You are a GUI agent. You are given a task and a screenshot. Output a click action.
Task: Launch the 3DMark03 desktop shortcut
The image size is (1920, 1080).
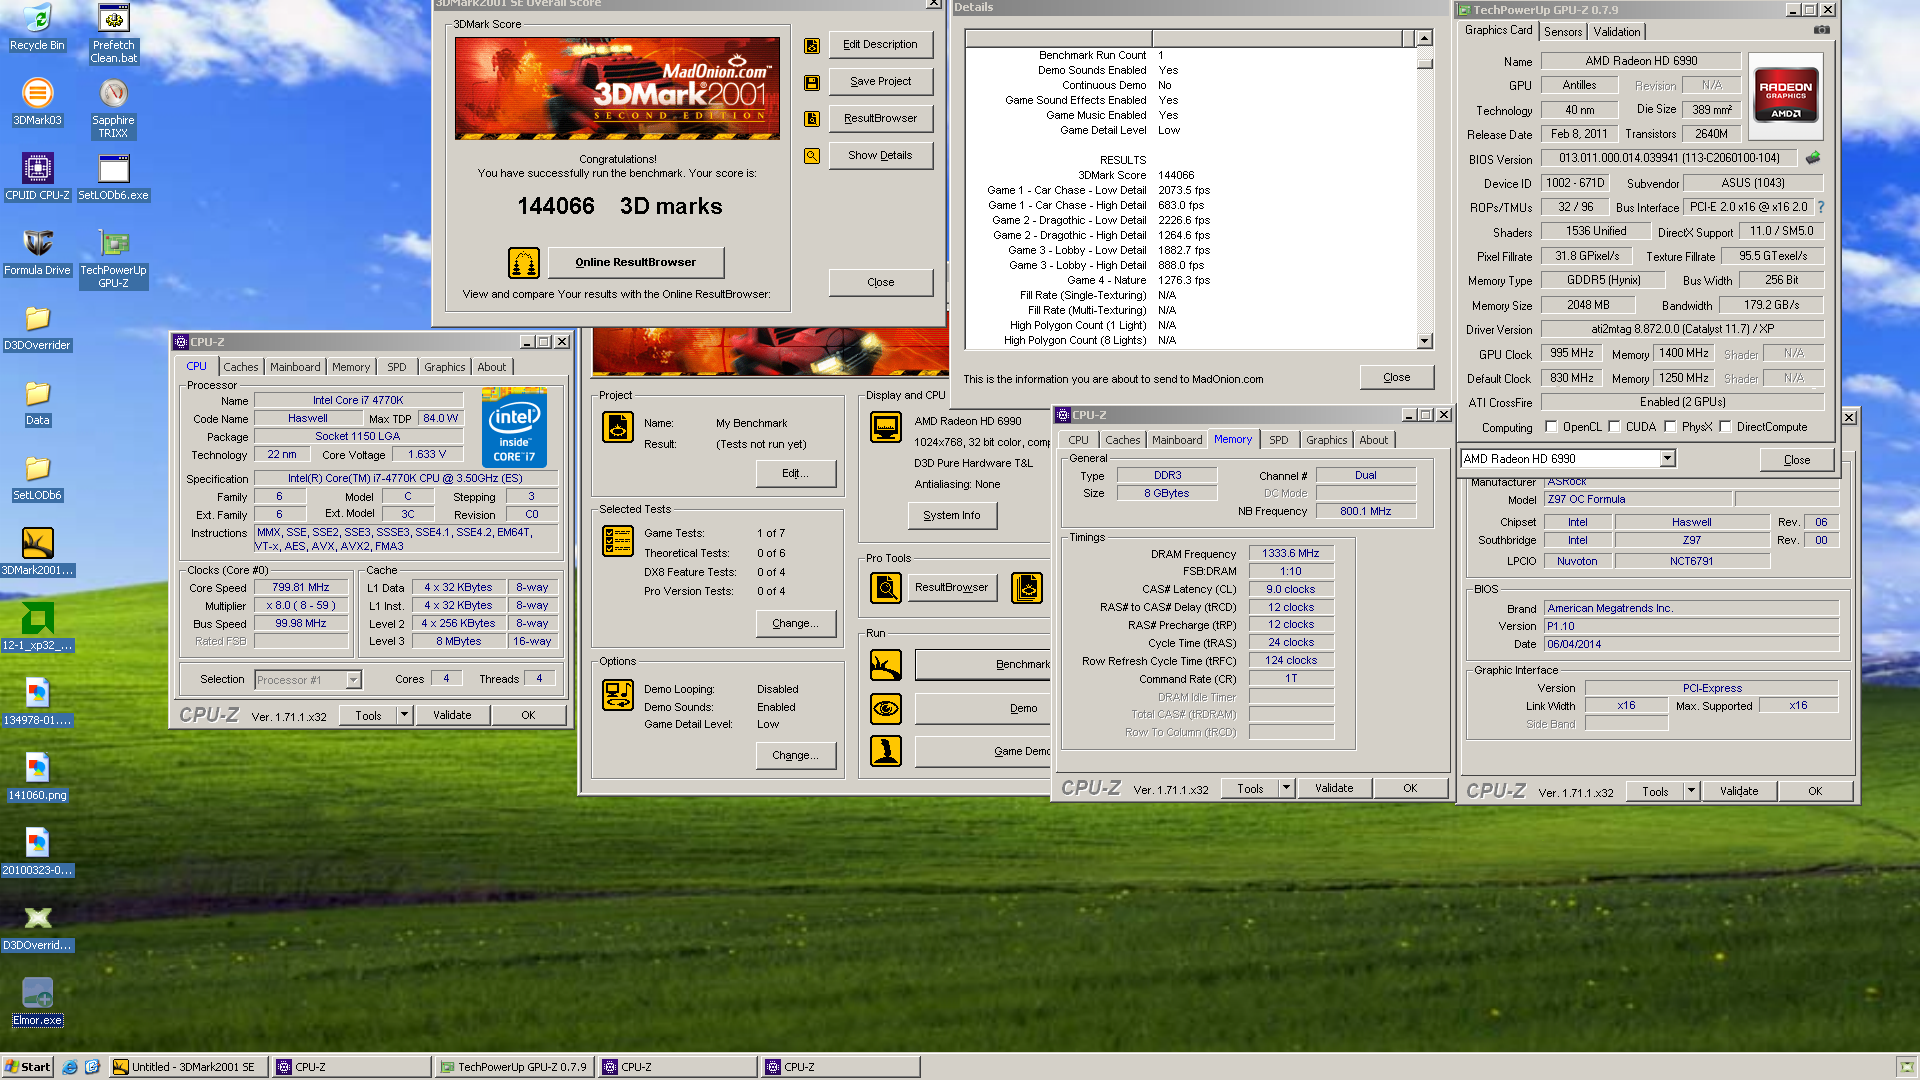37,102
